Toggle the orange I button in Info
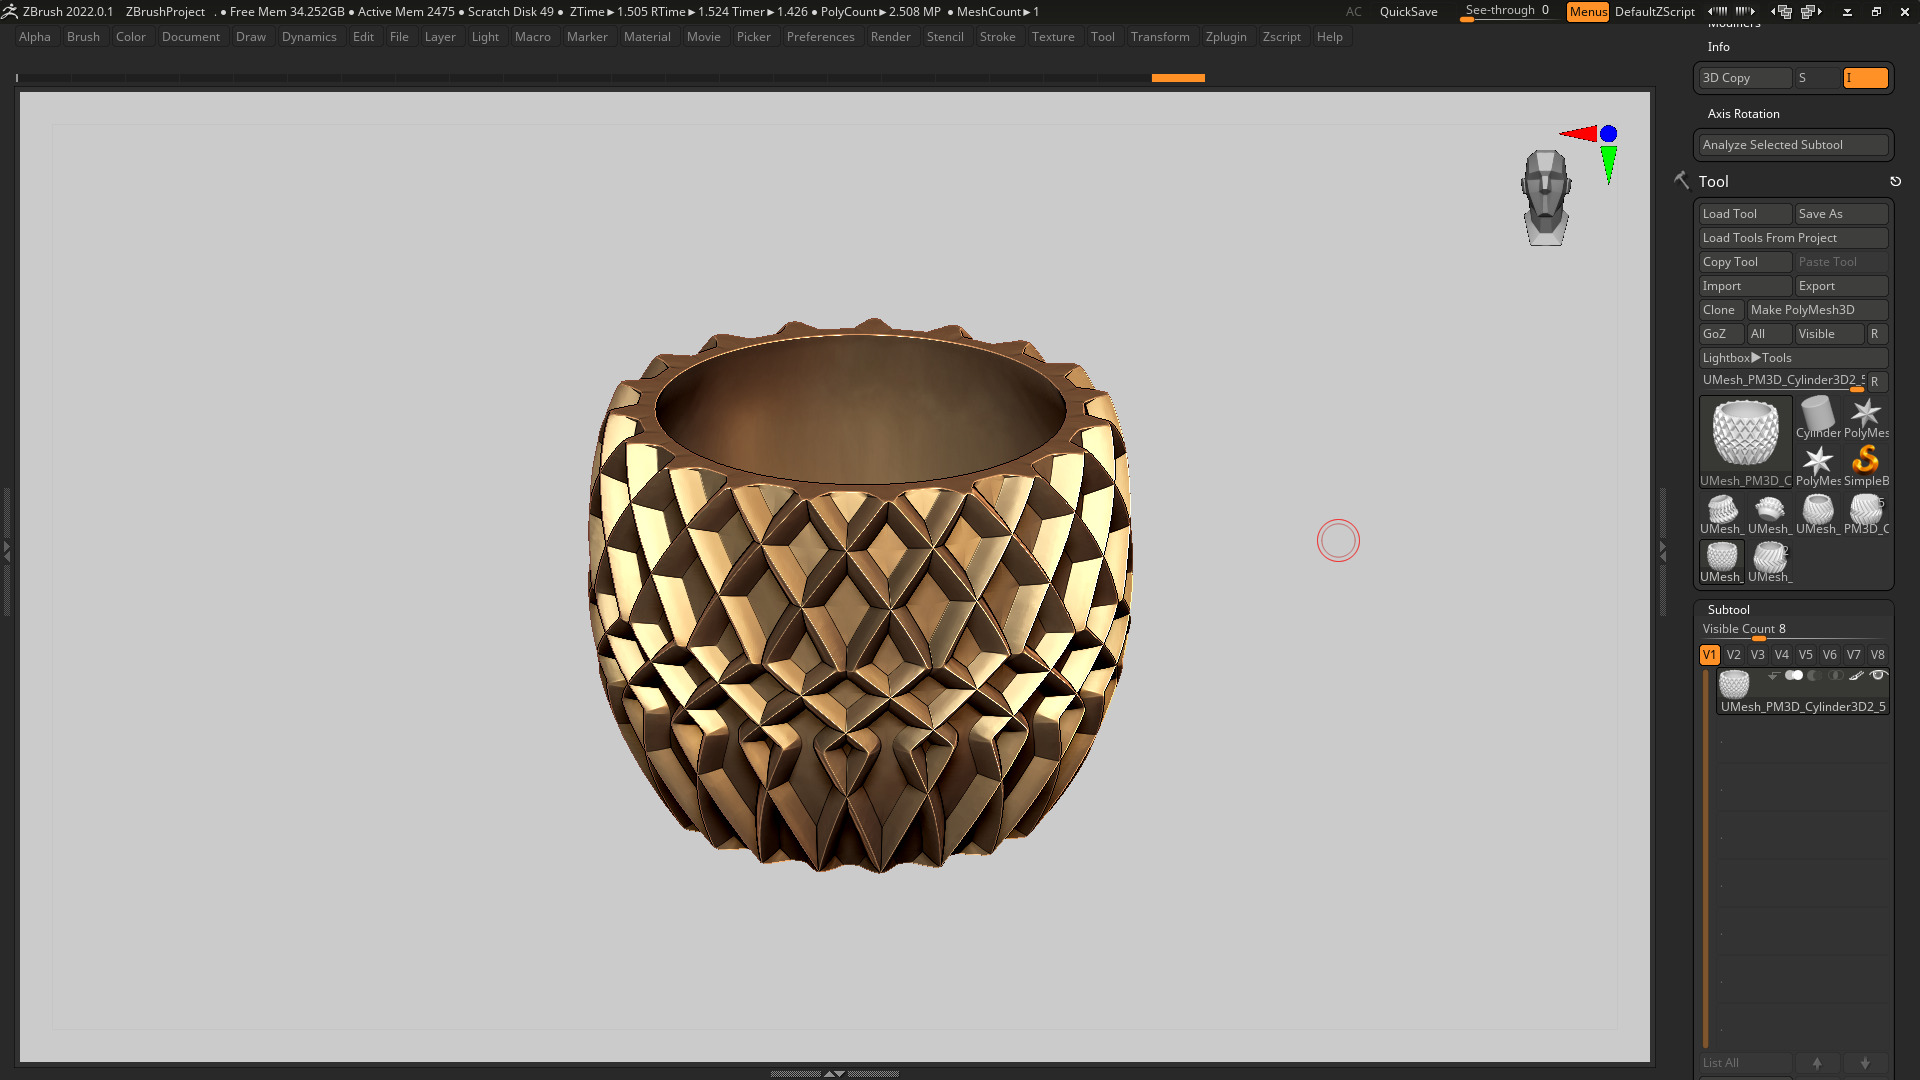 tap(1865, 78)
